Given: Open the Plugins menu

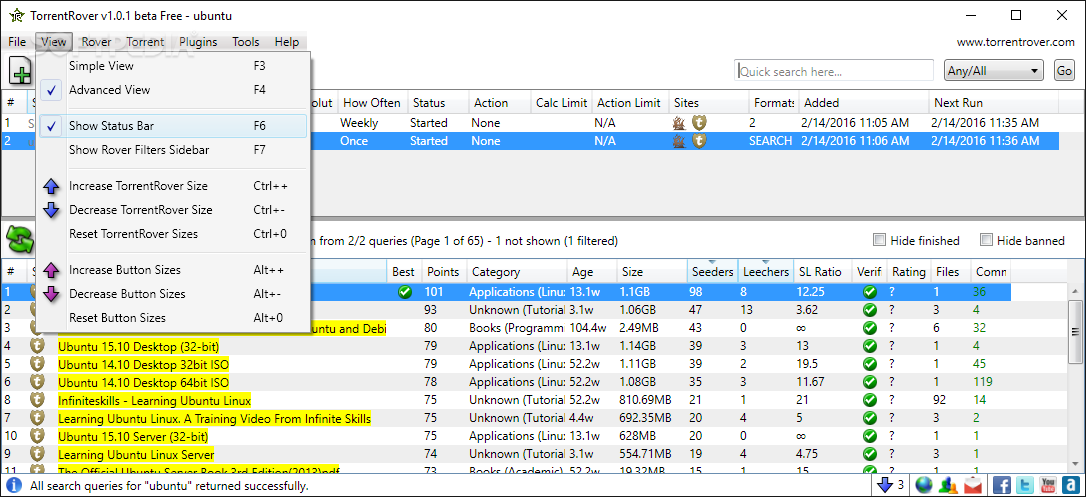Looking at the screenshot, I should [198, 42].
